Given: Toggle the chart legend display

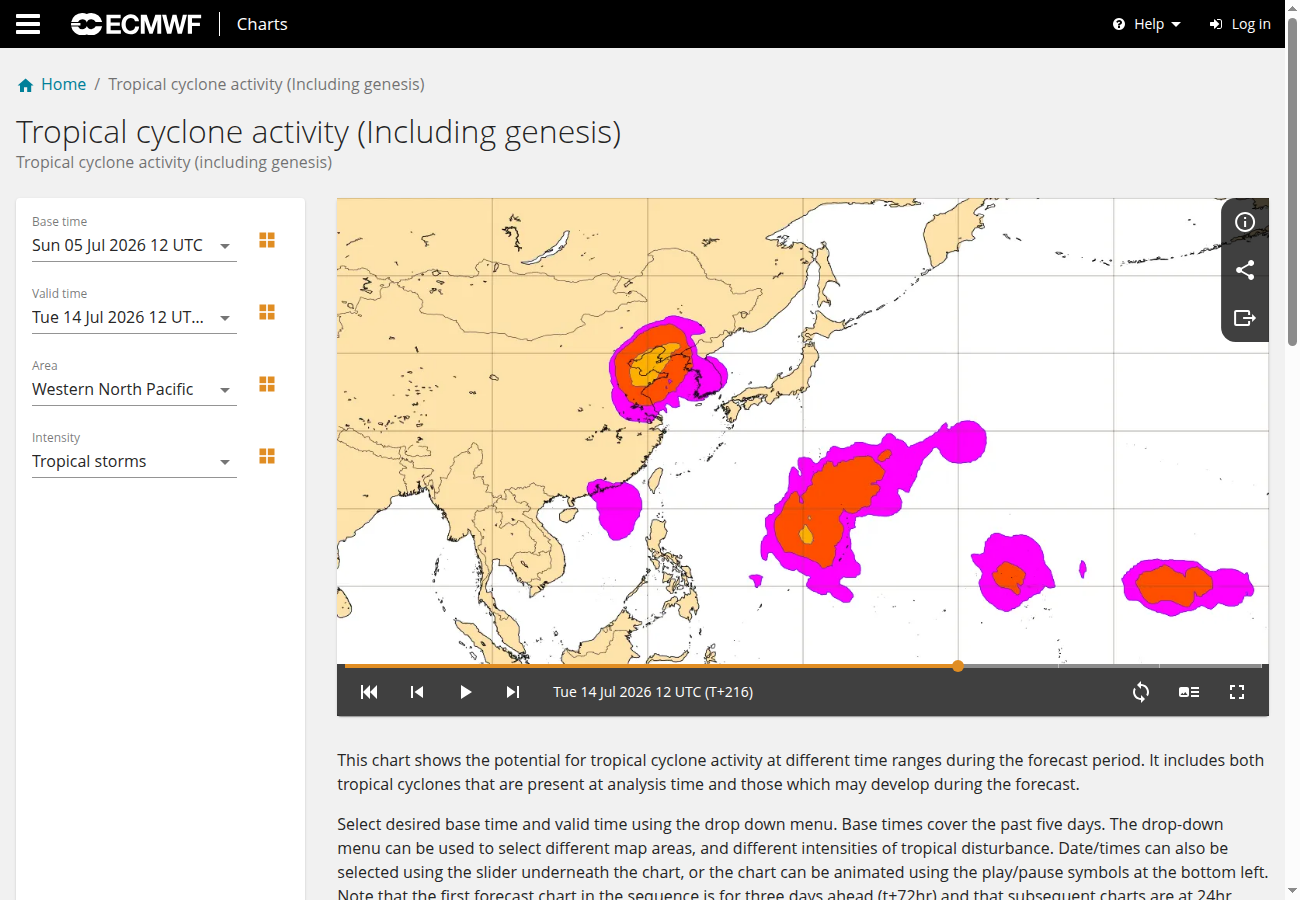Looking at the screenshot, I should [1189, 692].
